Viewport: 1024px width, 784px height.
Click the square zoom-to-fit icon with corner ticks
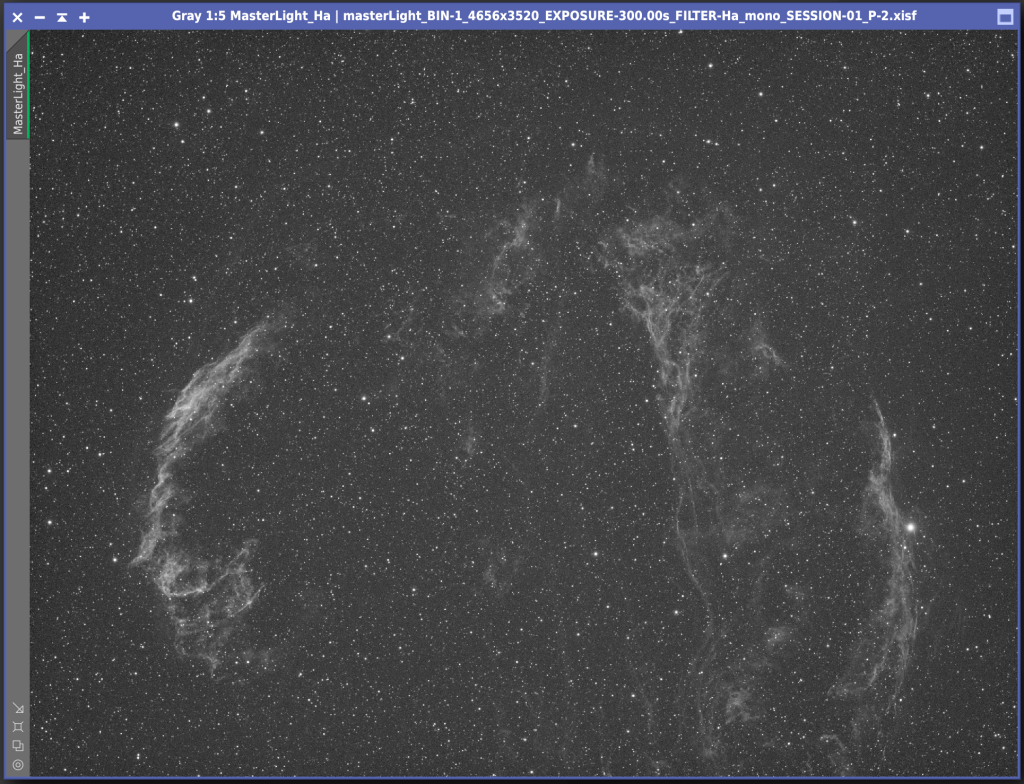pyautogui.click(x=18, y=727)
